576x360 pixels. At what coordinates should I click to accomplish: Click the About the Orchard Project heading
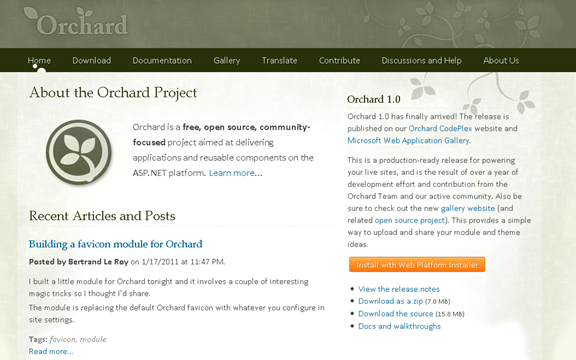[x=113, y=93]
